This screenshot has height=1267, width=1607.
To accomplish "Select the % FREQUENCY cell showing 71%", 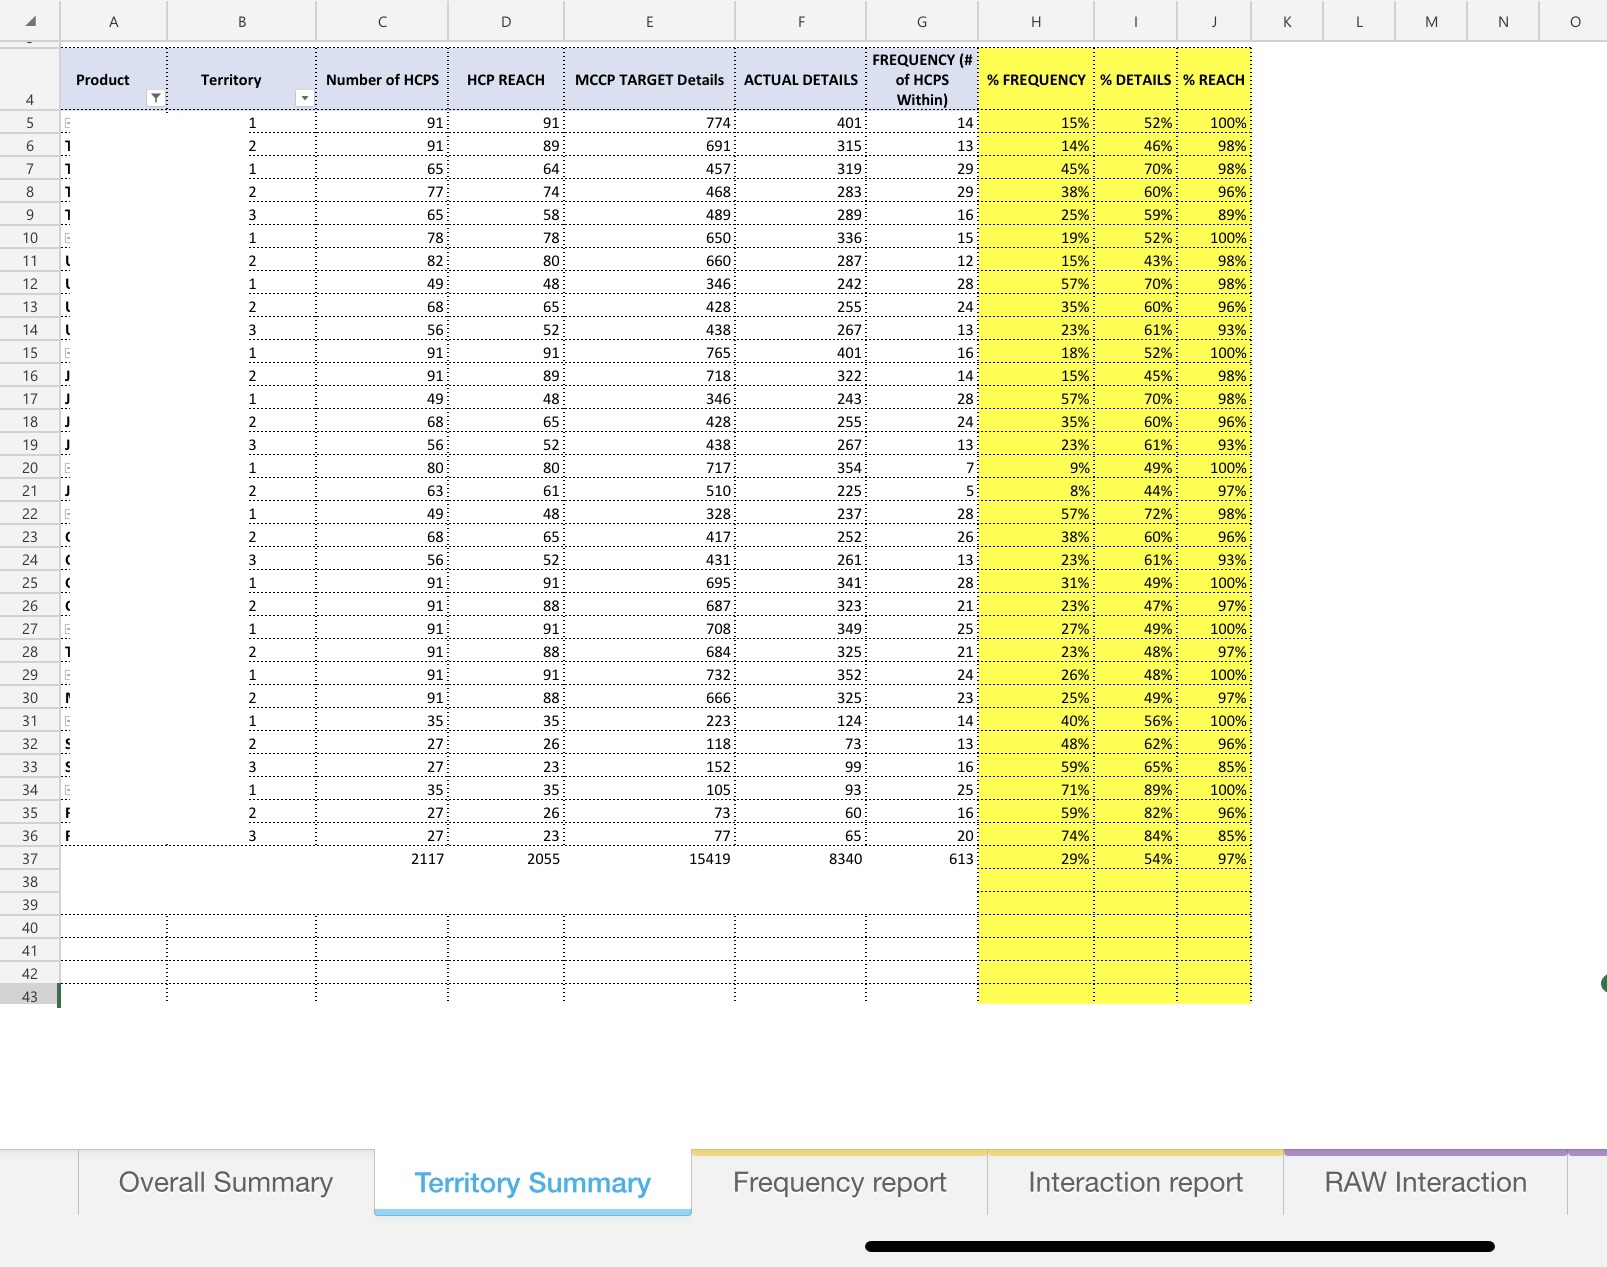I will click(1036, 790).
